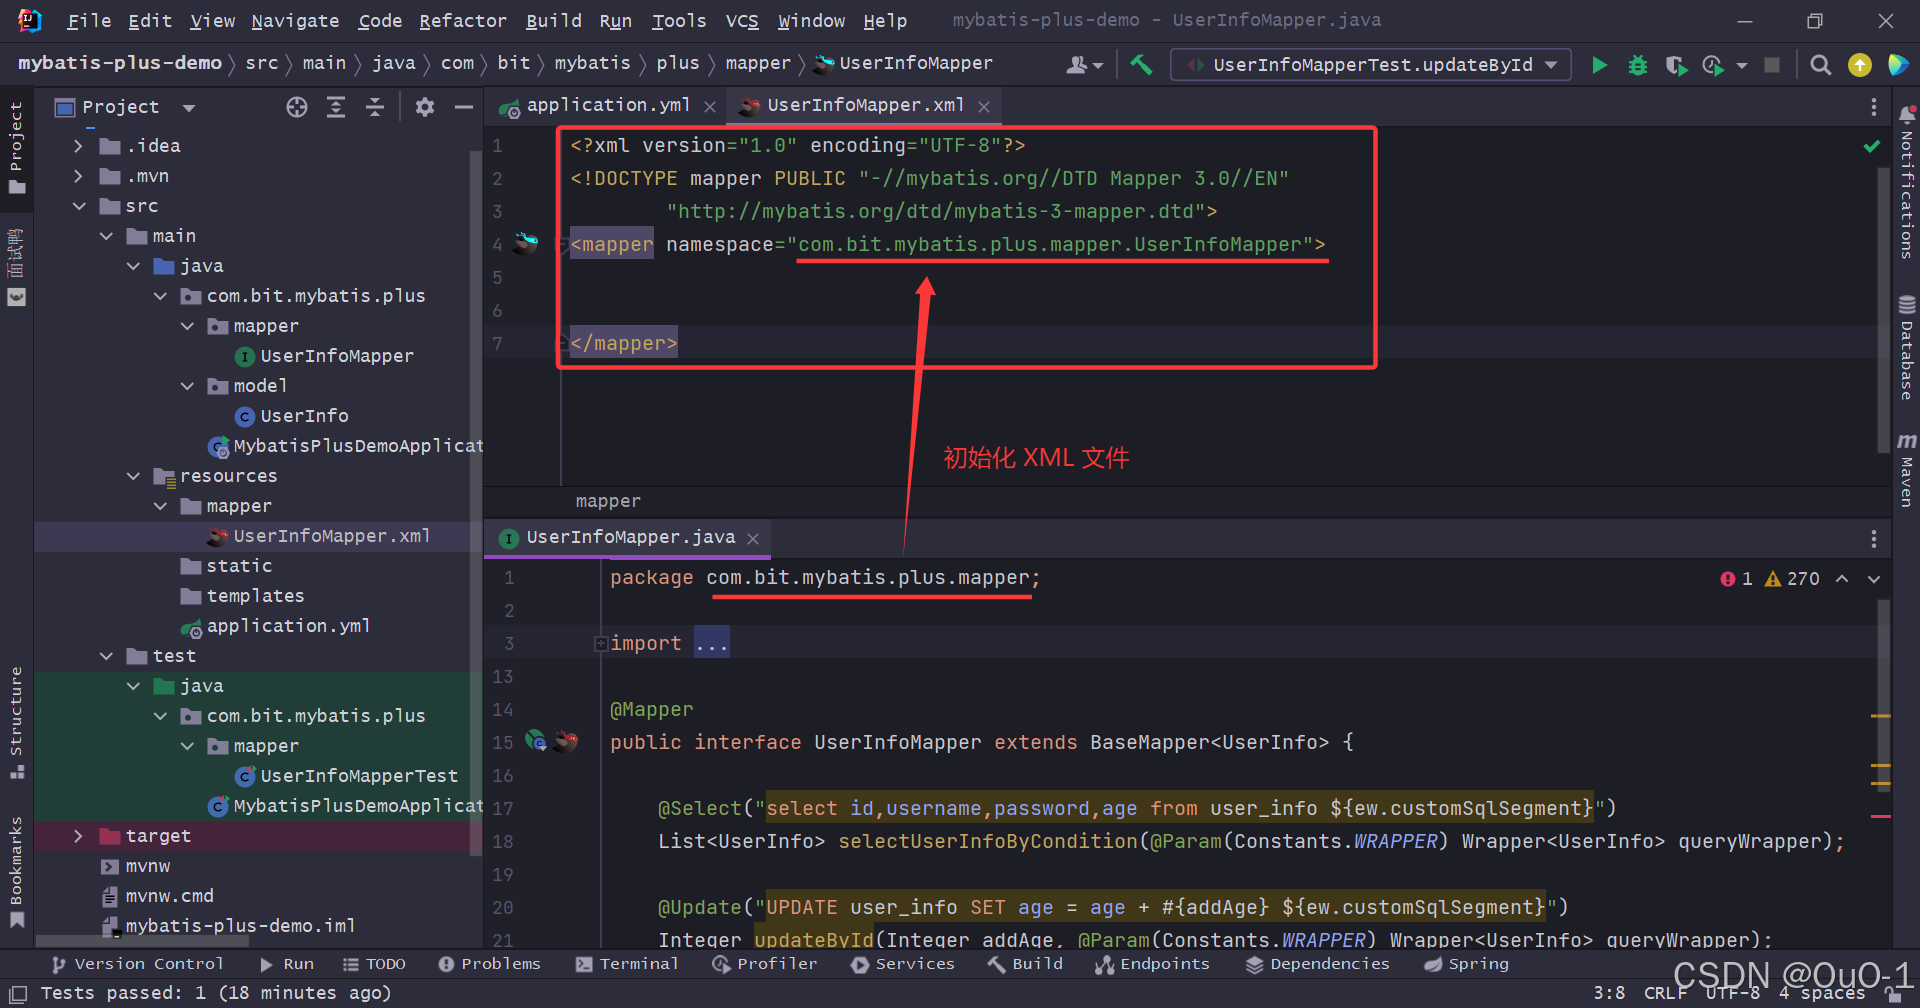Select UserInfoMapperTest in project tree
The width and height of the screenshot is (1920, 1008).
click(359, 776)
